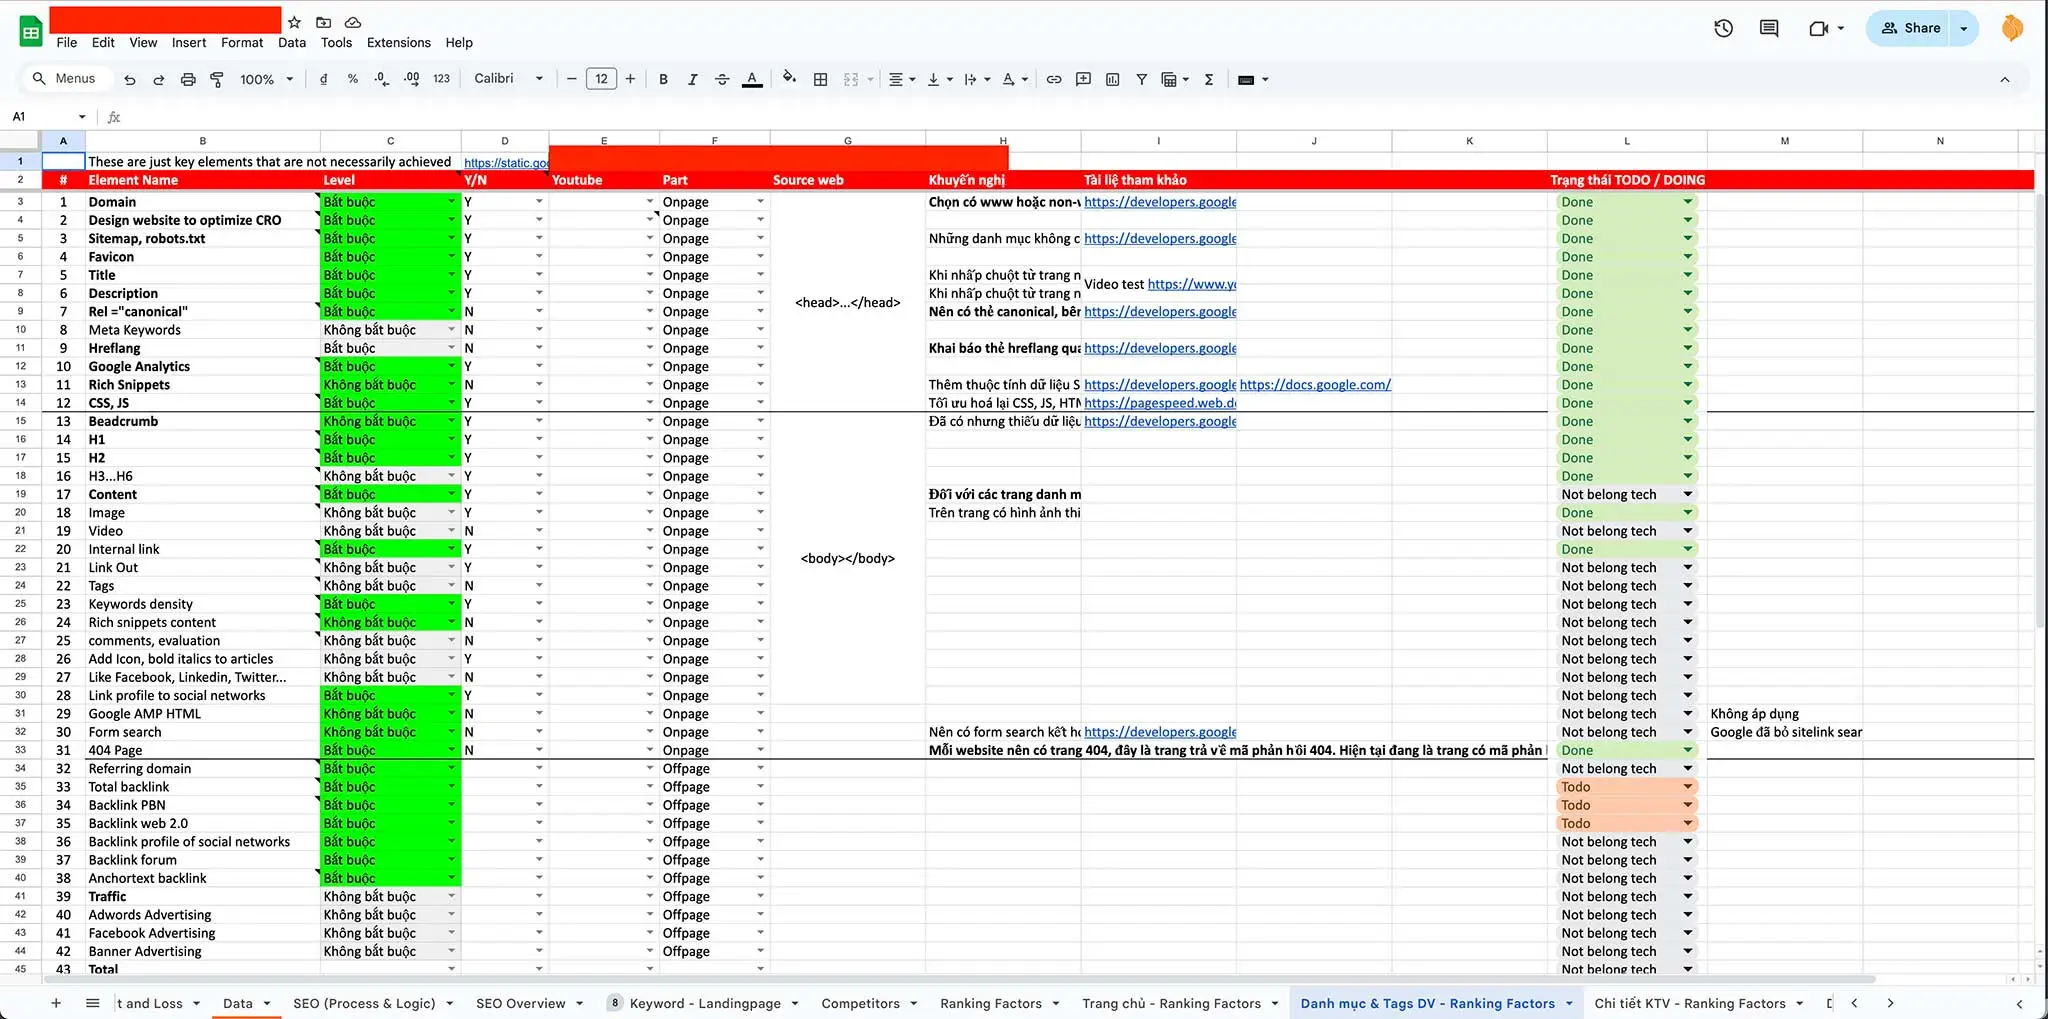Open the File menu
The width and height of the screenshot is (2048, 1019).
(67, 43)
